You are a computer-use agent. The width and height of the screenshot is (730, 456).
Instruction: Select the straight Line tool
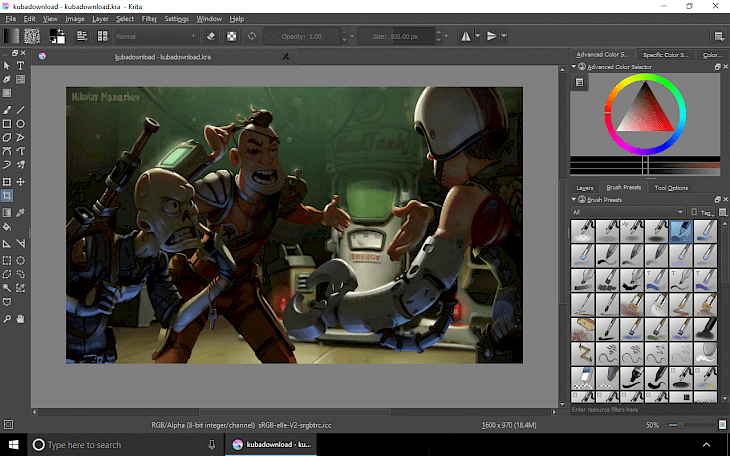point(20,110)
